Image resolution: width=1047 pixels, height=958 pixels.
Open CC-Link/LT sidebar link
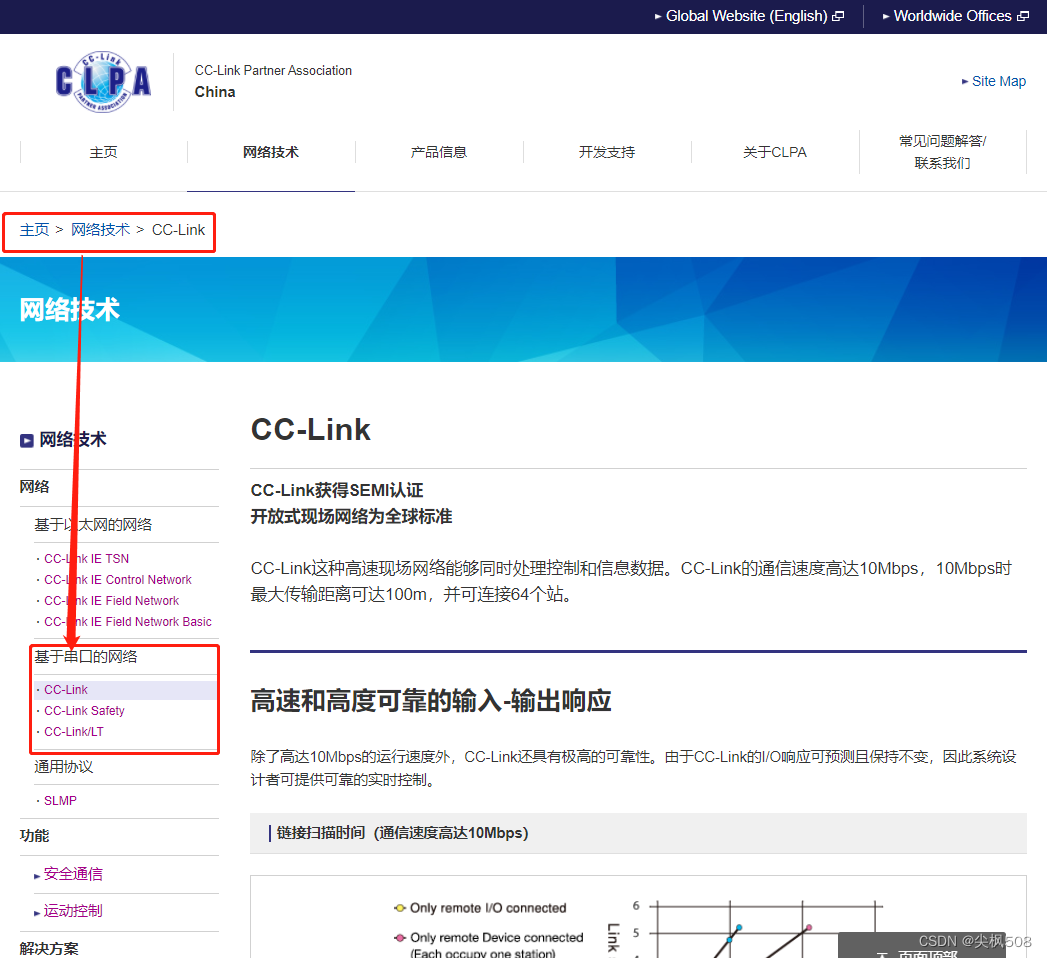[x=73, y=732]
